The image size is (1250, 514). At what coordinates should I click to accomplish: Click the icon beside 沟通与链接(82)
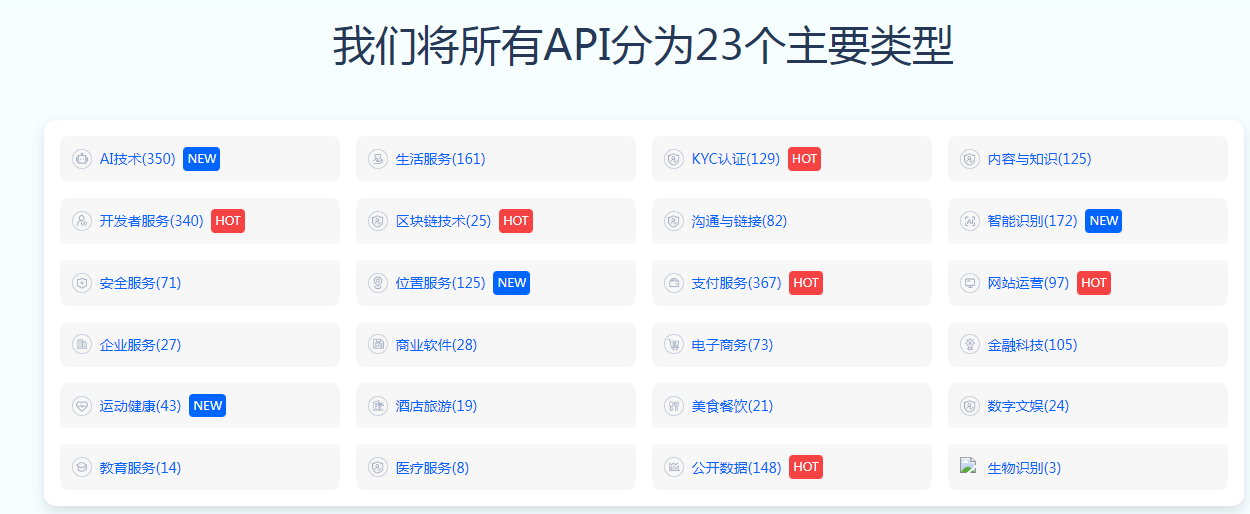(x=674, y=221)
